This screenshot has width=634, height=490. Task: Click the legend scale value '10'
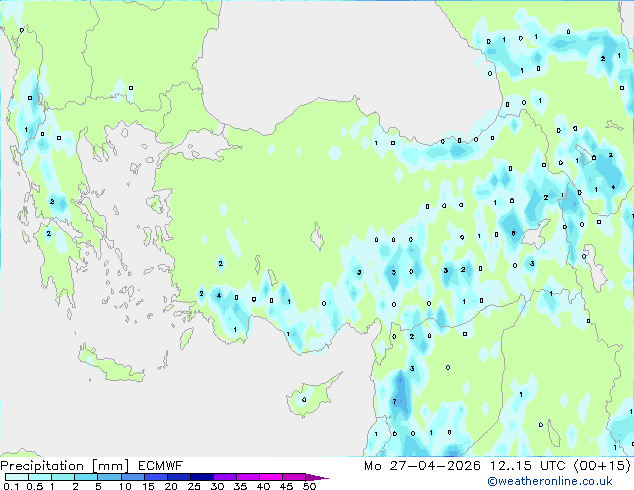(x=125, y=486)
